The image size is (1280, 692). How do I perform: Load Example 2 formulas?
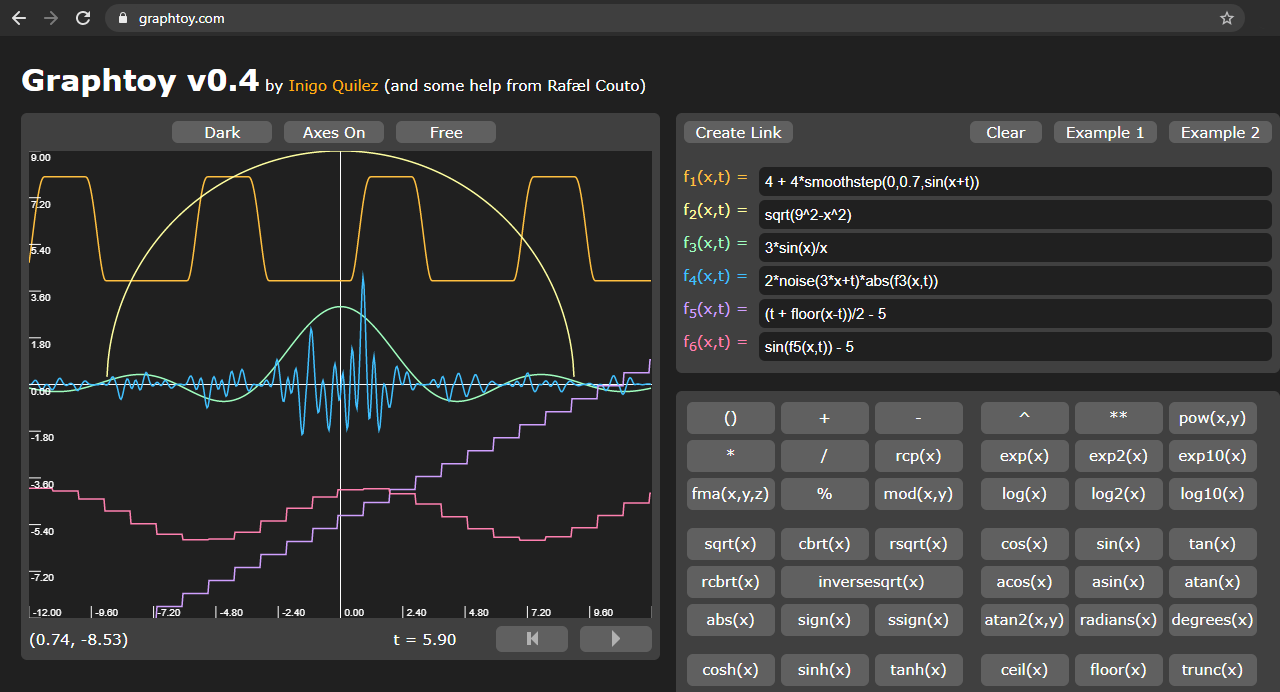point(1220,132)
